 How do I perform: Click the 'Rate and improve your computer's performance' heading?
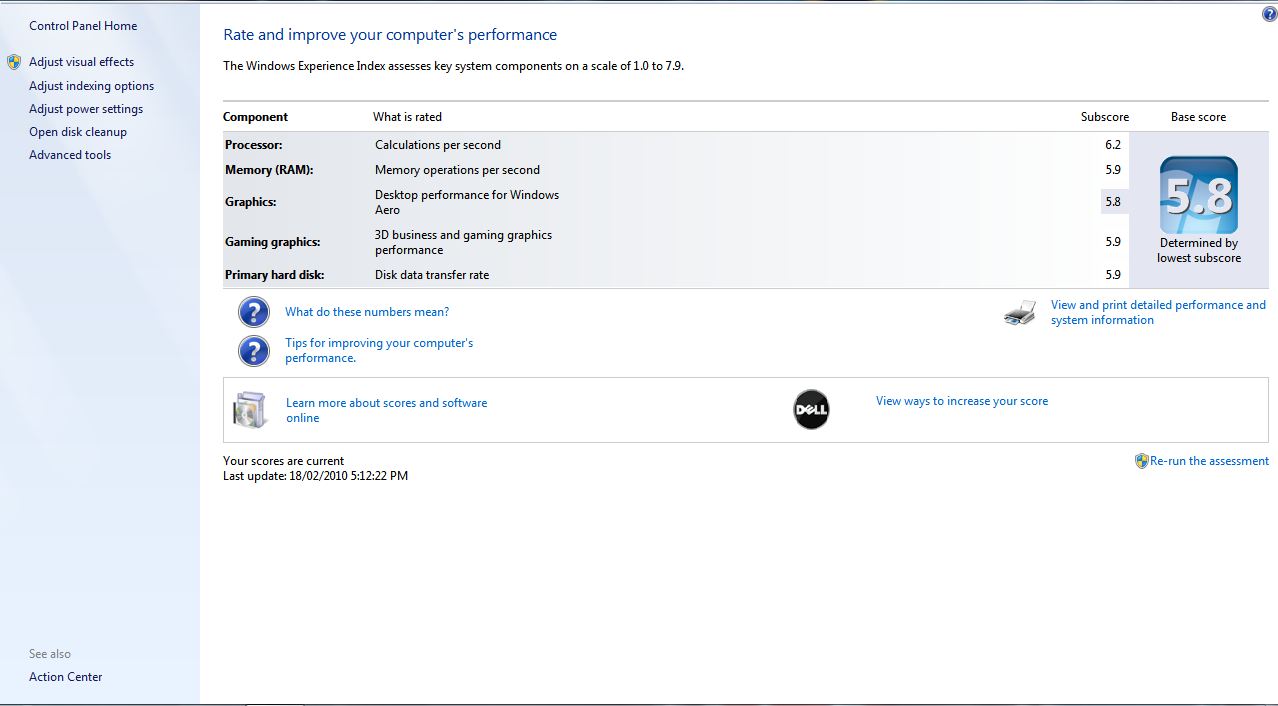(390, 35)
